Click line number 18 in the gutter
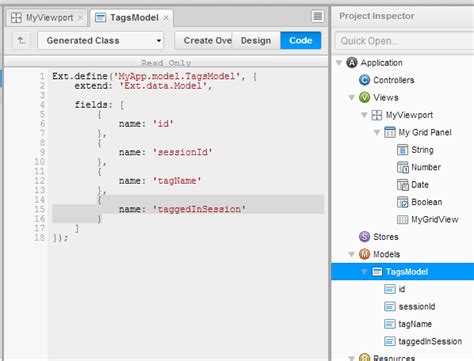The image size is (474, 361). 40,238
